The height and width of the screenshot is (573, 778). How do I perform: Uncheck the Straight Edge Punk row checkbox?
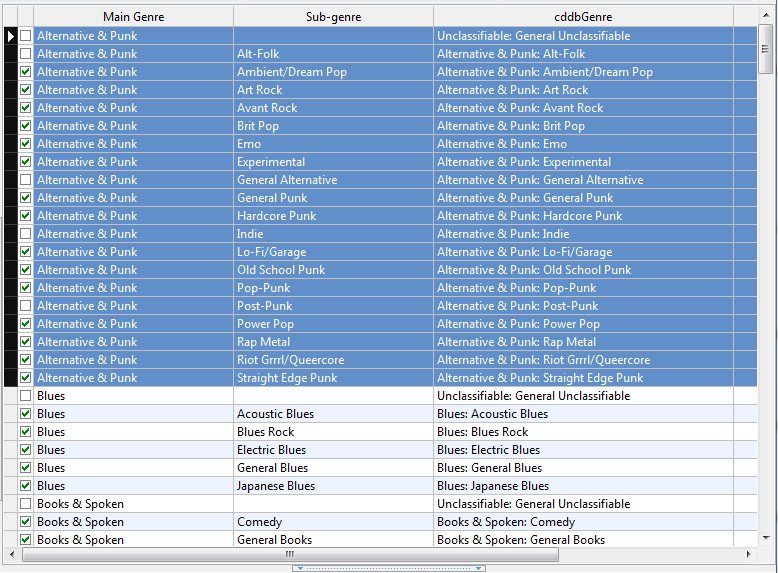(x=26, y=378)
